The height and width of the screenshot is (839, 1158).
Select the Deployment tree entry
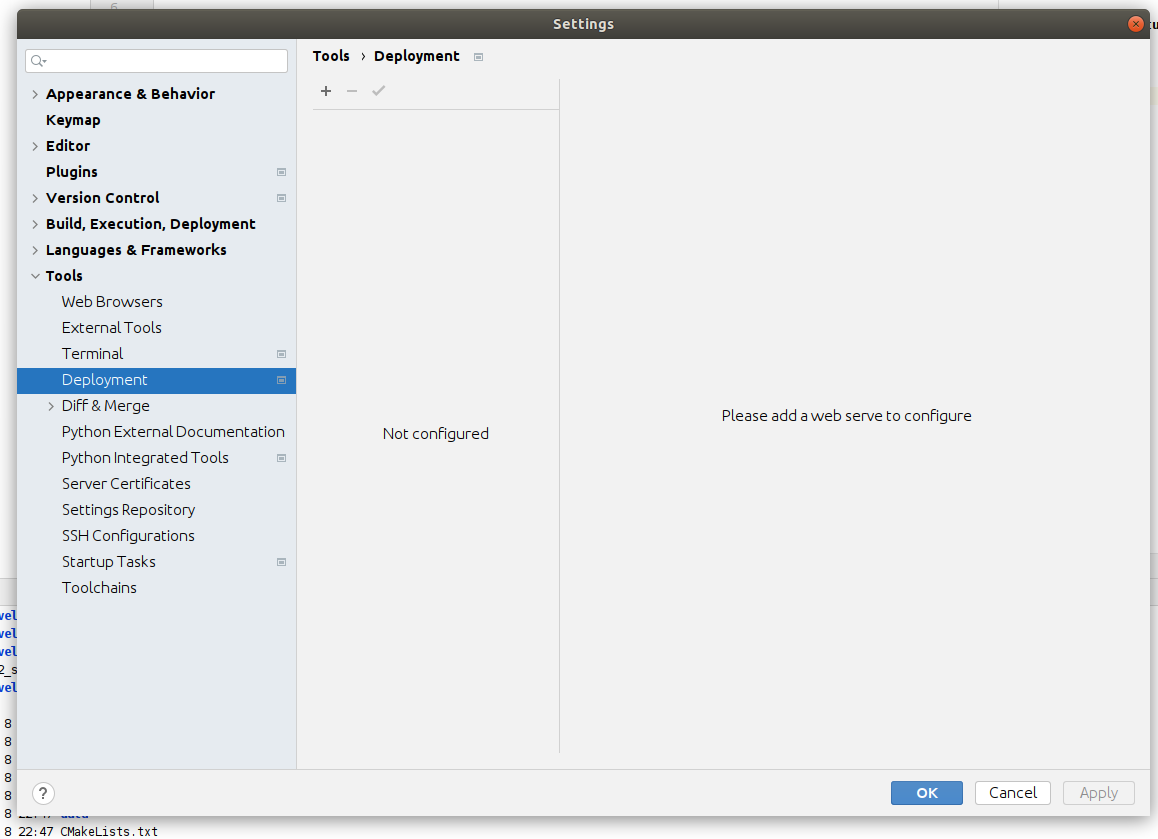[157, 380]
